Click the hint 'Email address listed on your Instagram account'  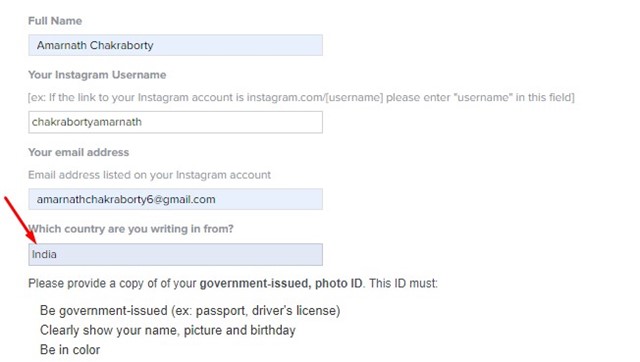click(x=149, y=175)
